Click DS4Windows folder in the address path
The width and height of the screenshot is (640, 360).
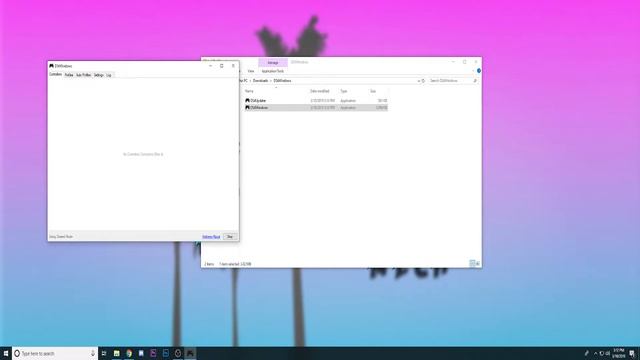282,81
